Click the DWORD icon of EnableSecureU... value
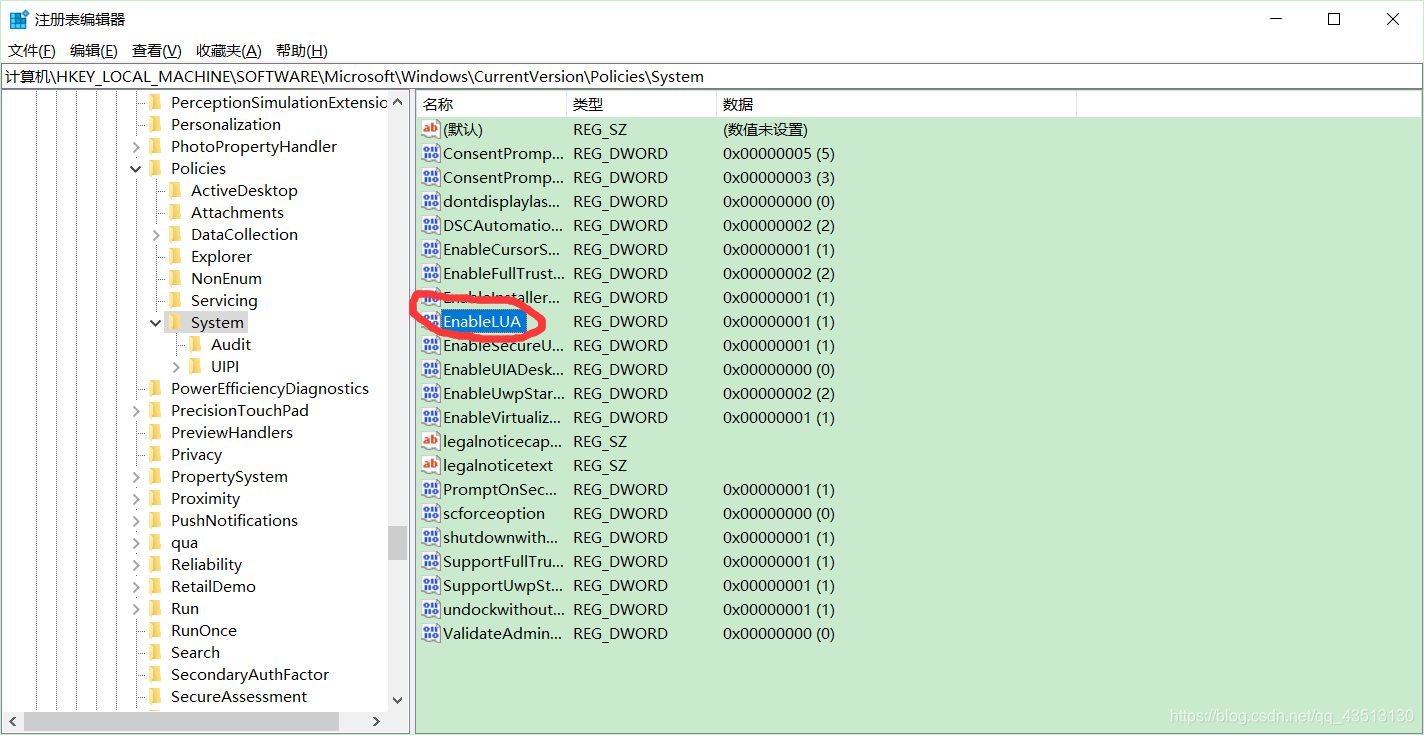Image resolution: width=1424 pixels, height=735 pixels. [431, 345]
